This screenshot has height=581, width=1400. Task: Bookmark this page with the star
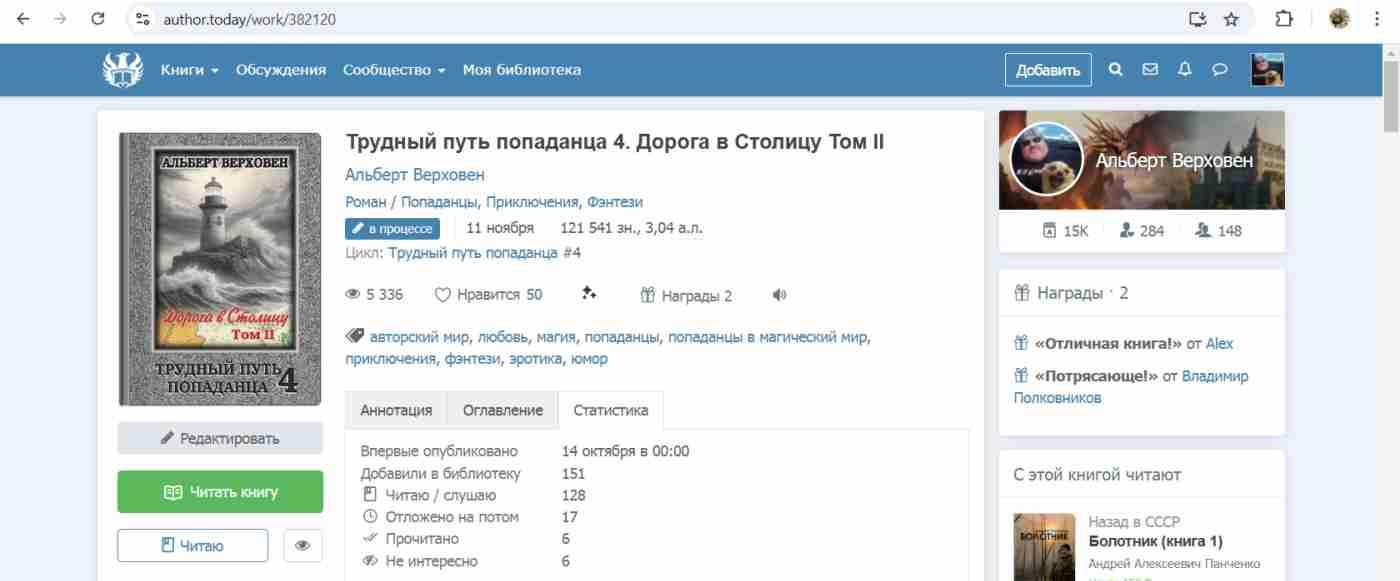1231,19
